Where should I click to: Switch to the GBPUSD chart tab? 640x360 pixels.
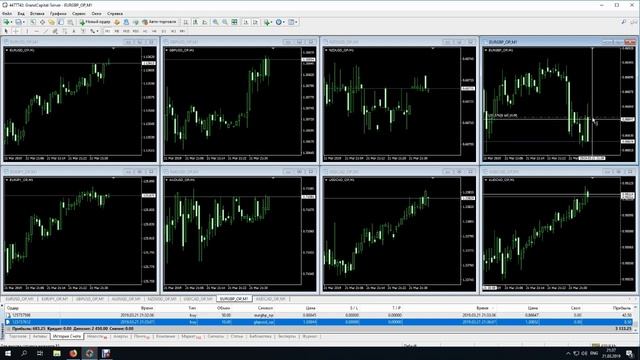(90, 299)
